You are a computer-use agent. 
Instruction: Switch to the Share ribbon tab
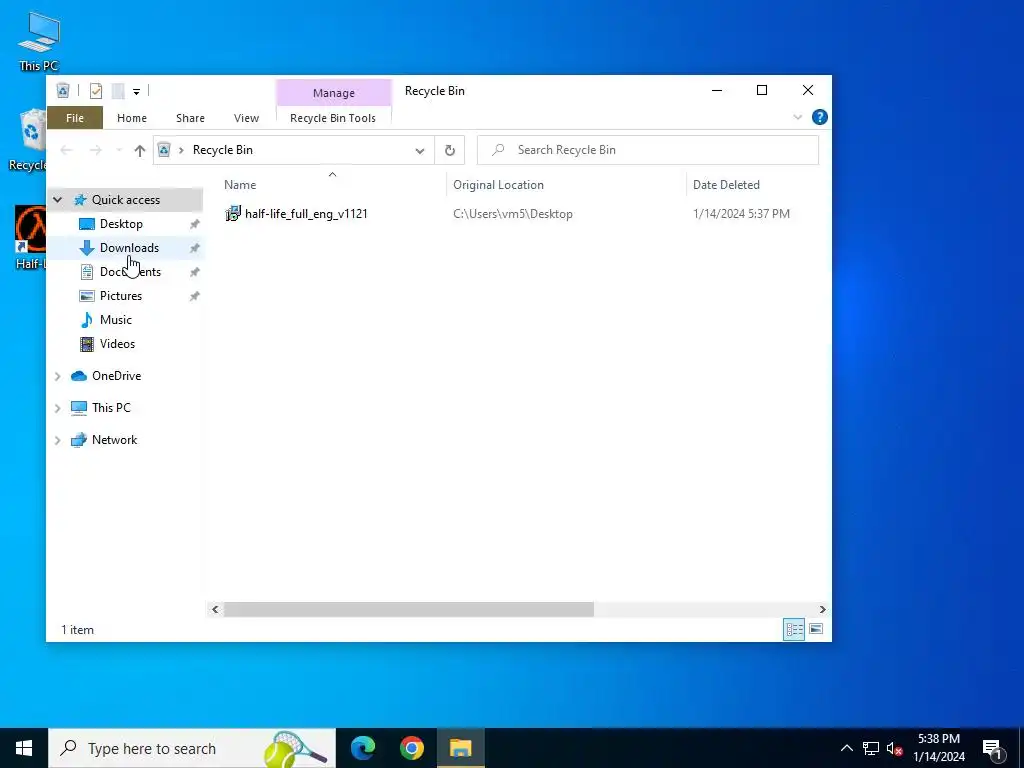(x=190, y=118)
